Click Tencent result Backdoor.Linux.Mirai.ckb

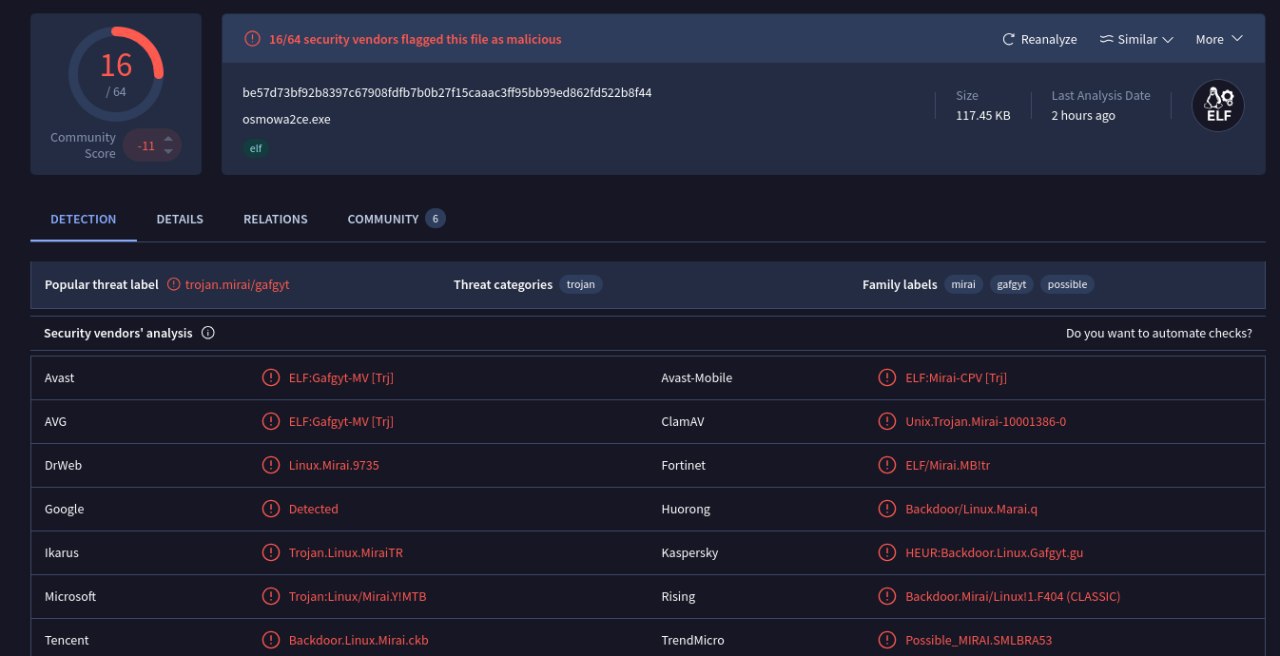point(359,640)
